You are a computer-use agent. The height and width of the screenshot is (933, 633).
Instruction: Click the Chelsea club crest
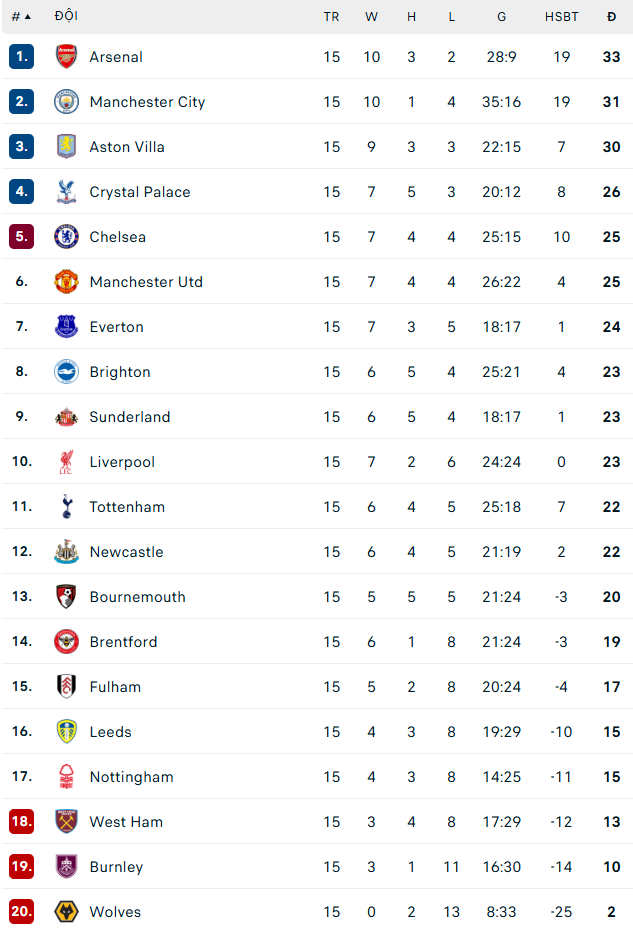(x=66, y=237)
